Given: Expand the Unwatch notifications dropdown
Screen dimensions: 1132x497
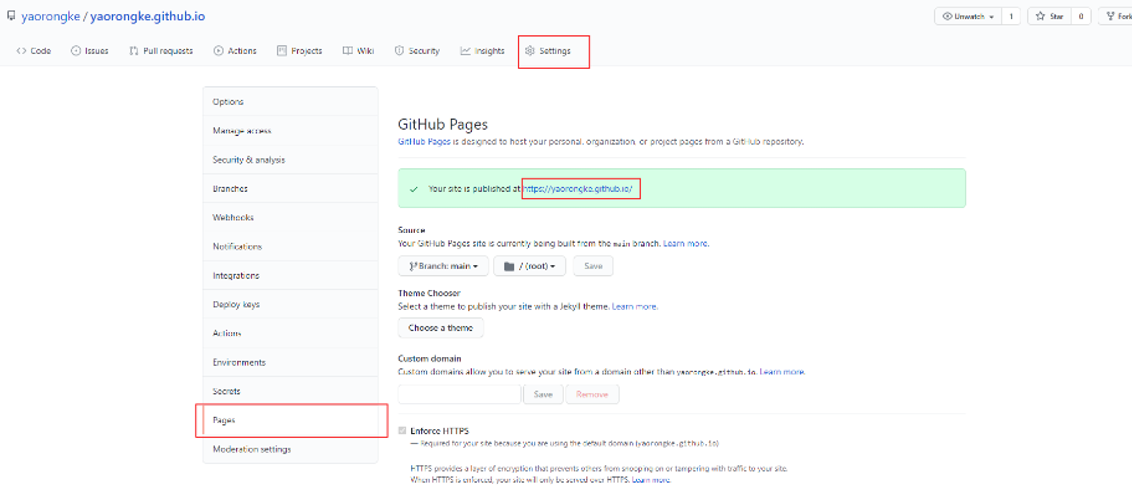Looking at the screenshot, I should [x=967, y=17].
